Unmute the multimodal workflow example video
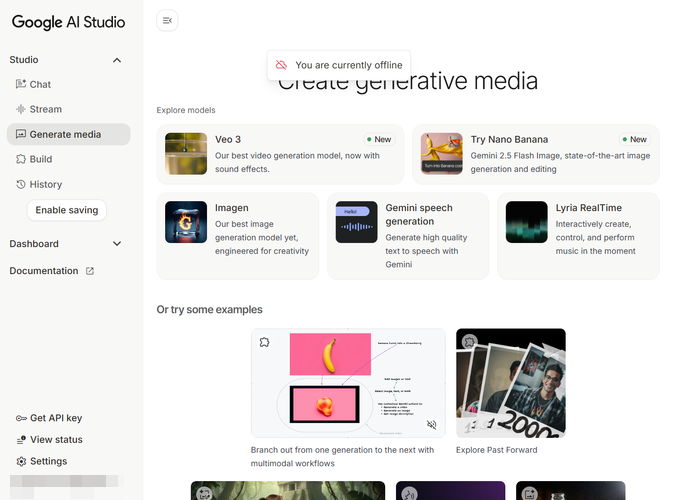Image resolution: width=675 pixels, height=500 pixels. (431, 425)
